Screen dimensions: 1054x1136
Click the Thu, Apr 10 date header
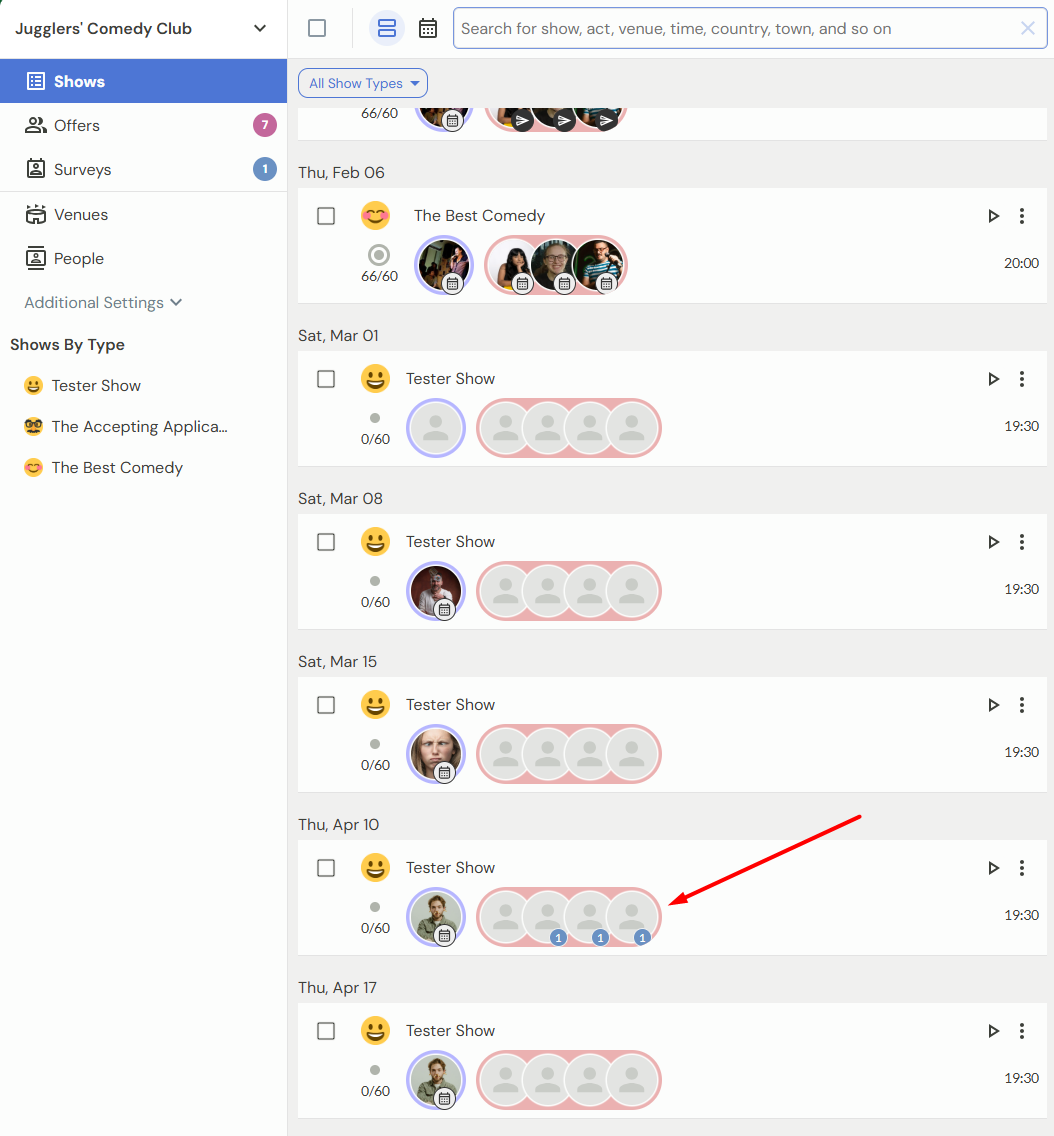338,824
